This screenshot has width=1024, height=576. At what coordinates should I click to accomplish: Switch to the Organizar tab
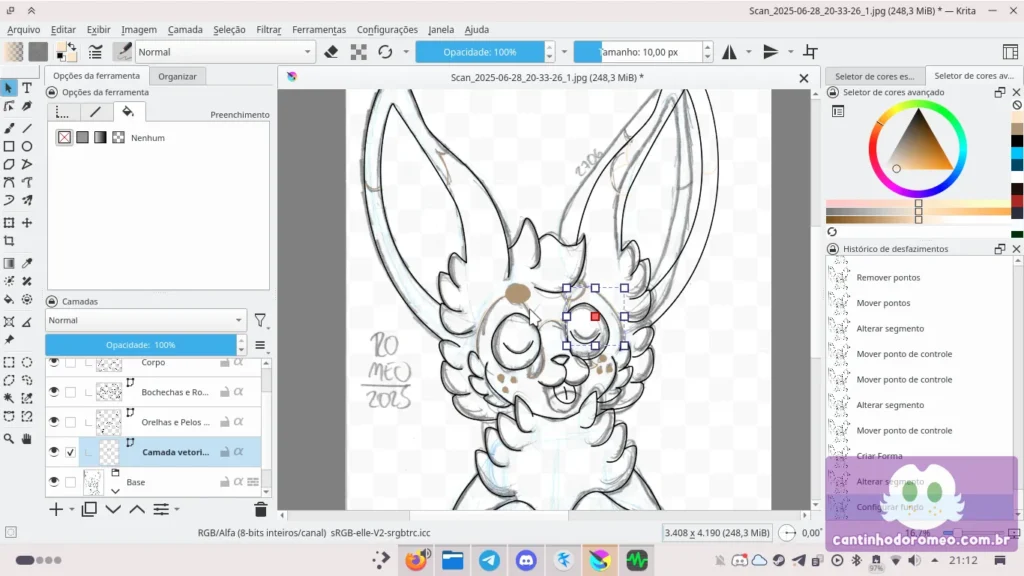click(177, 76)
